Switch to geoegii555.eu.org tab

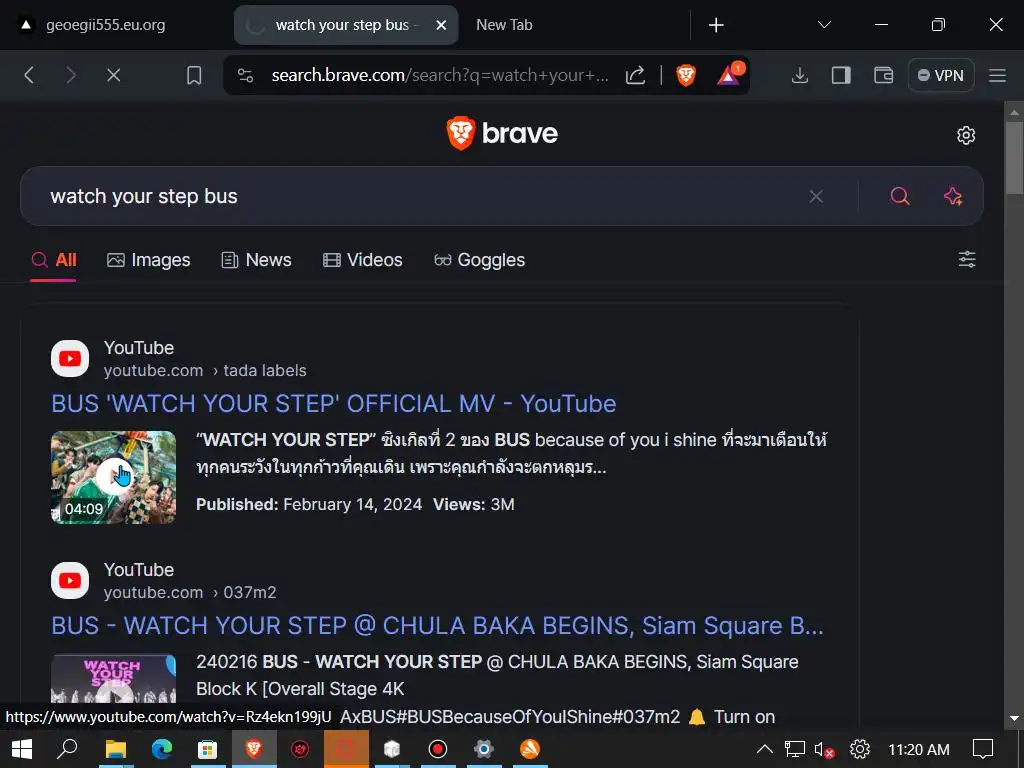(x=104, y=25)
